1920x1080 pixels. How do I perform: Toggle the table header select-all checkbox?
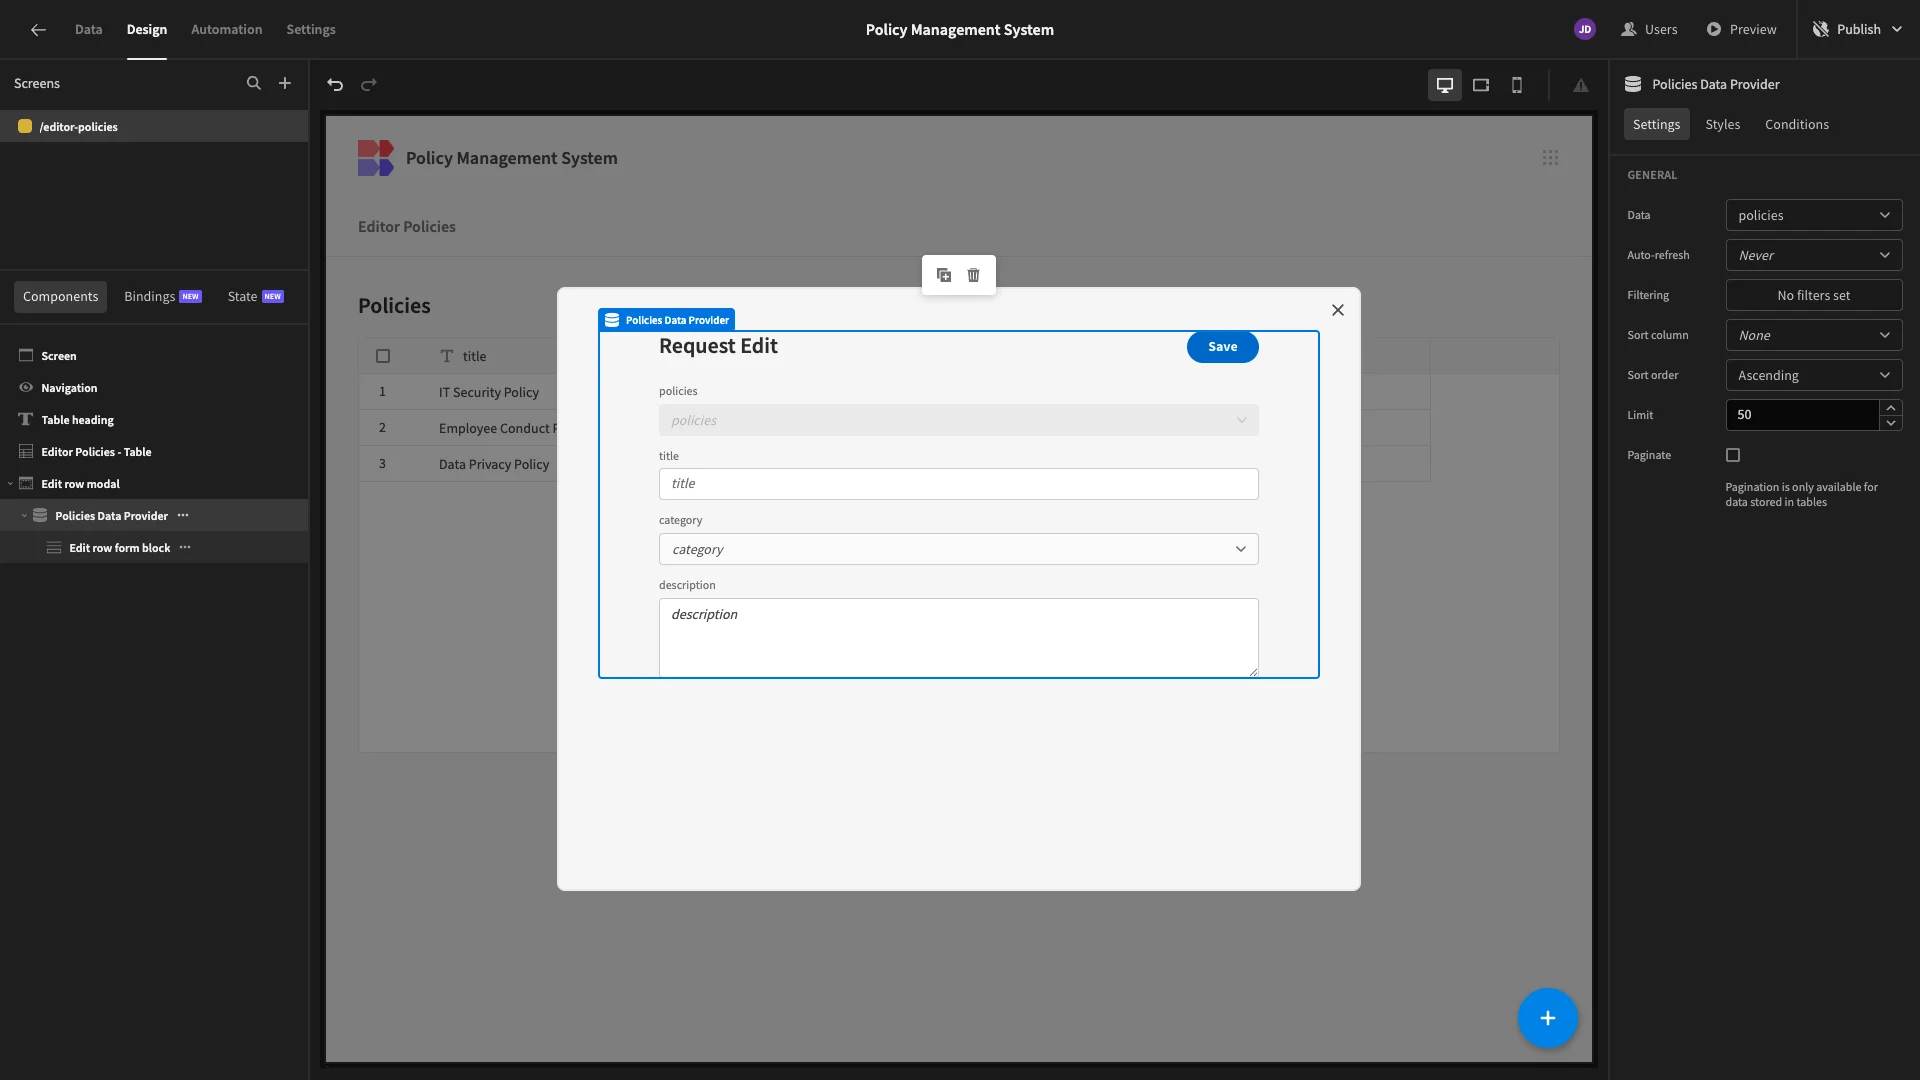click(383, 356)
